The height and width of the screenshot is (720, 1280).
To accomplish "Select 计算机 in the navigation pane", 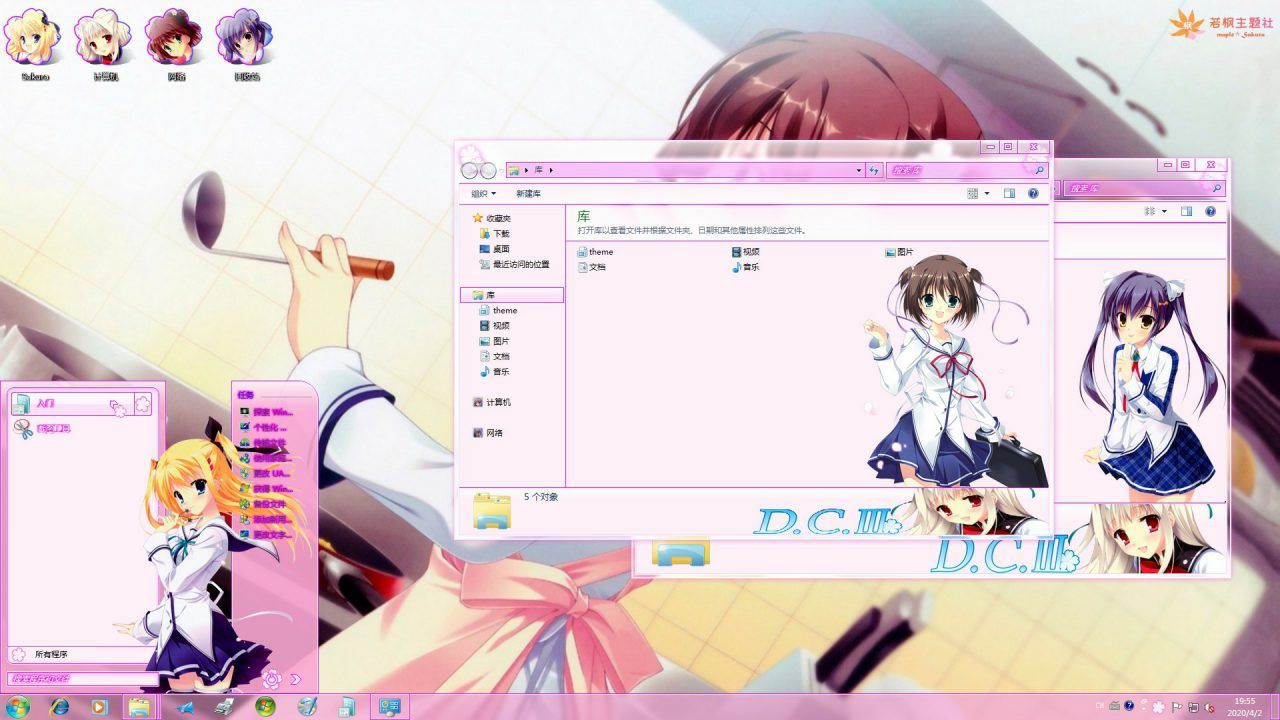I will 491,402.
